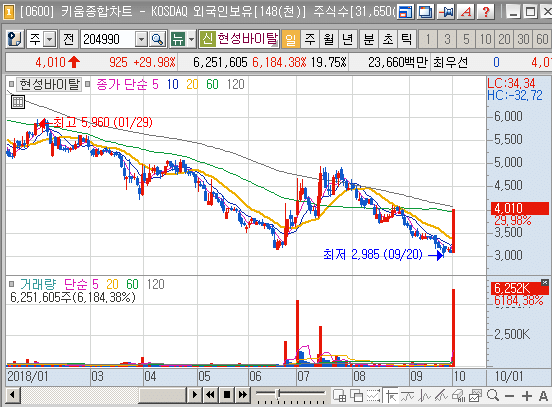The width and height of the screenshot is (552, 407).
Task: Click the rewind playback button
Action: (x=211, y=395)
